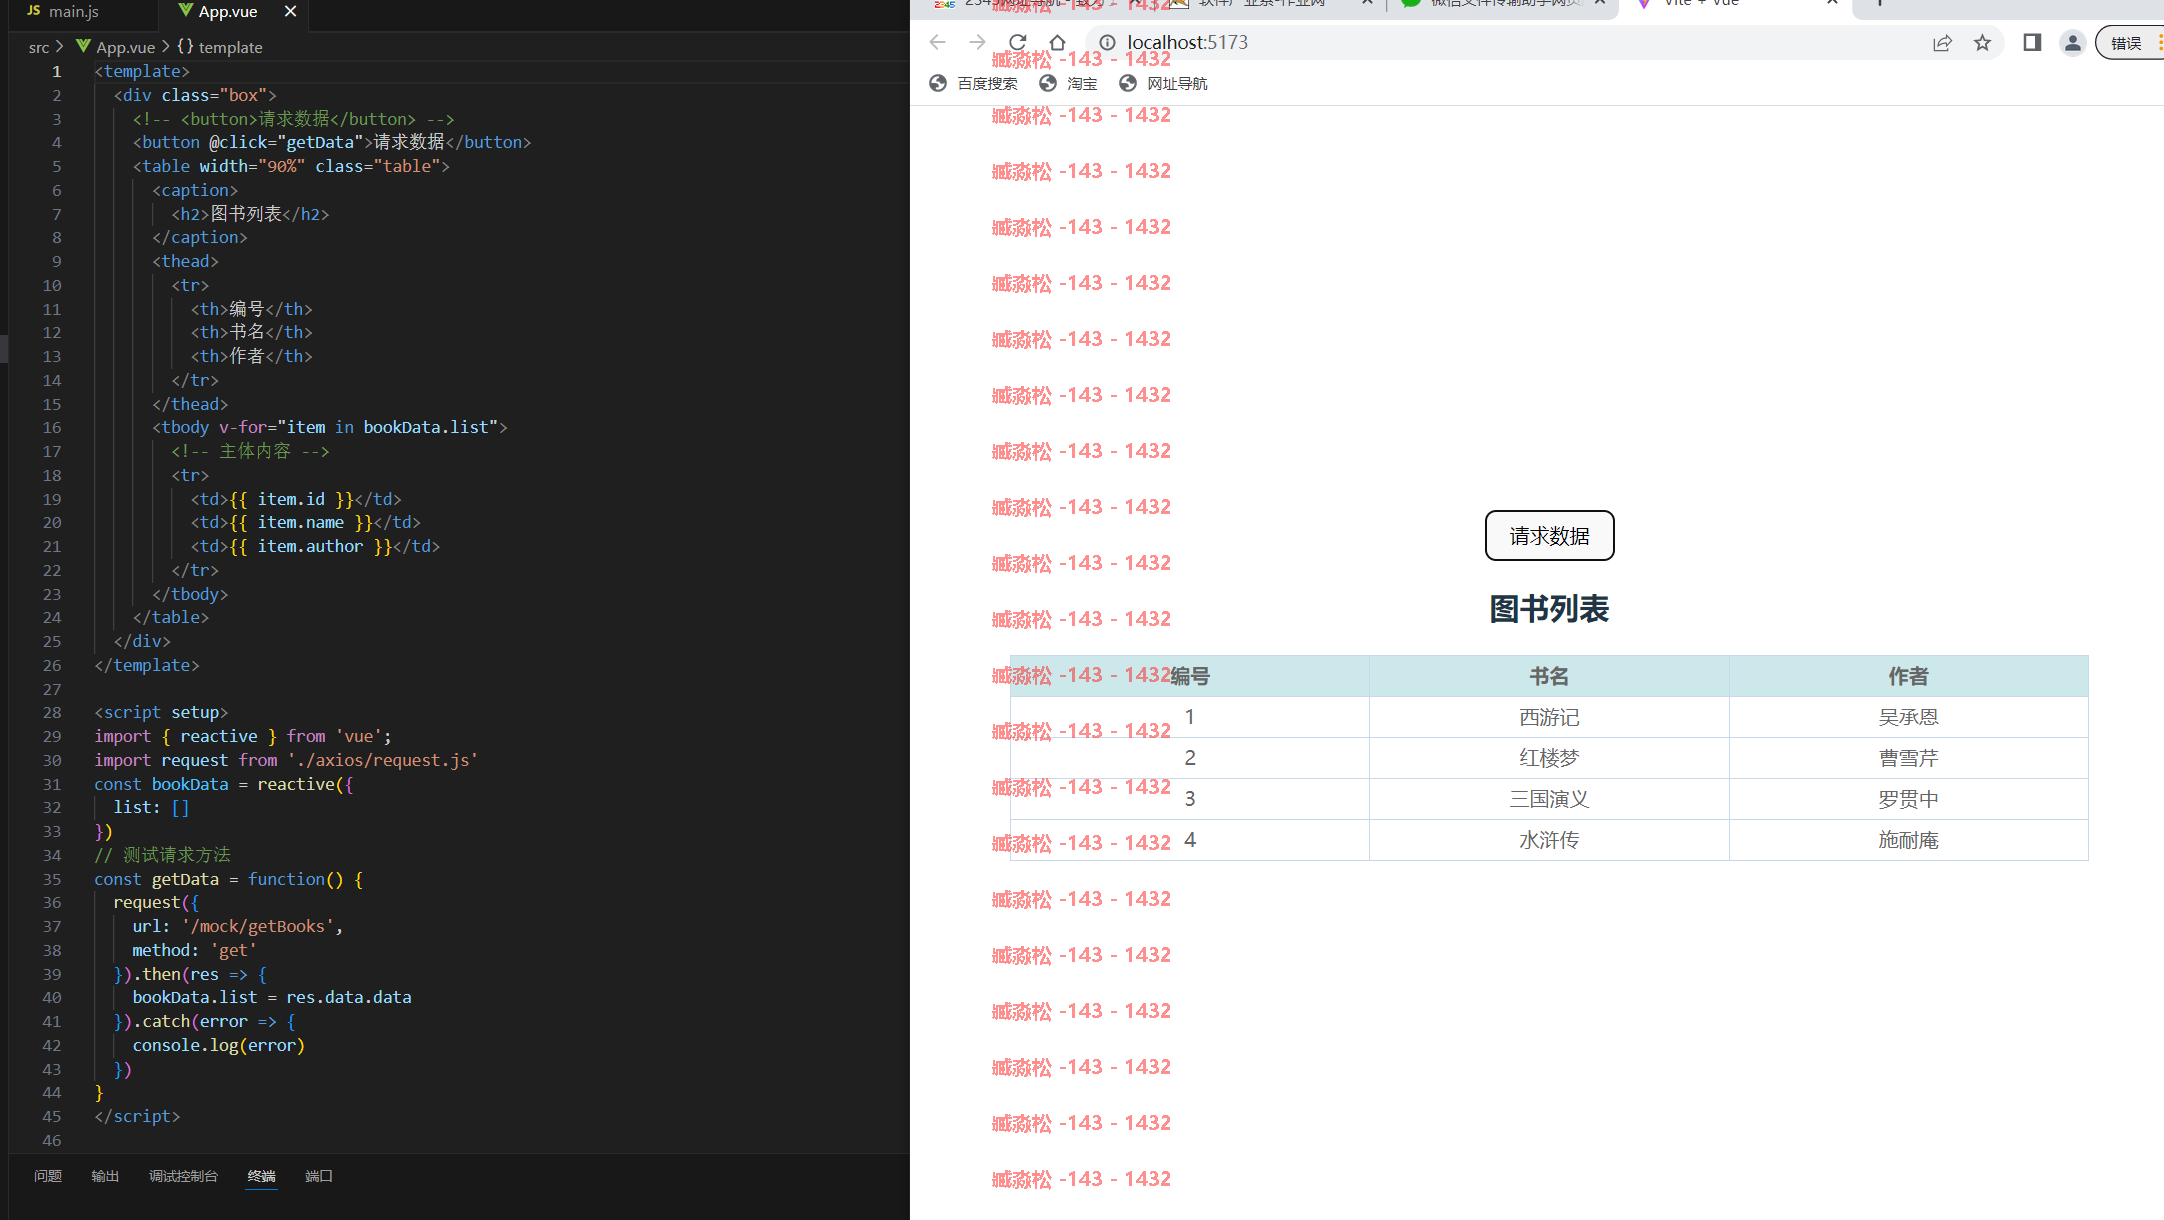Open the 调试控制台 panel tab
Screen dimensions: 2164x1220
(x=183, y=1176)
